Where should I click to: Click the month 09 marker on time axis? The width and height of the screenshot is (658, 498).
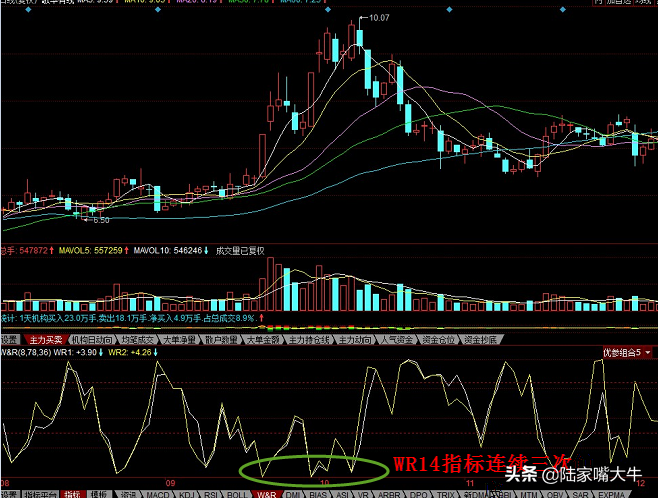[x=170, y=483]
